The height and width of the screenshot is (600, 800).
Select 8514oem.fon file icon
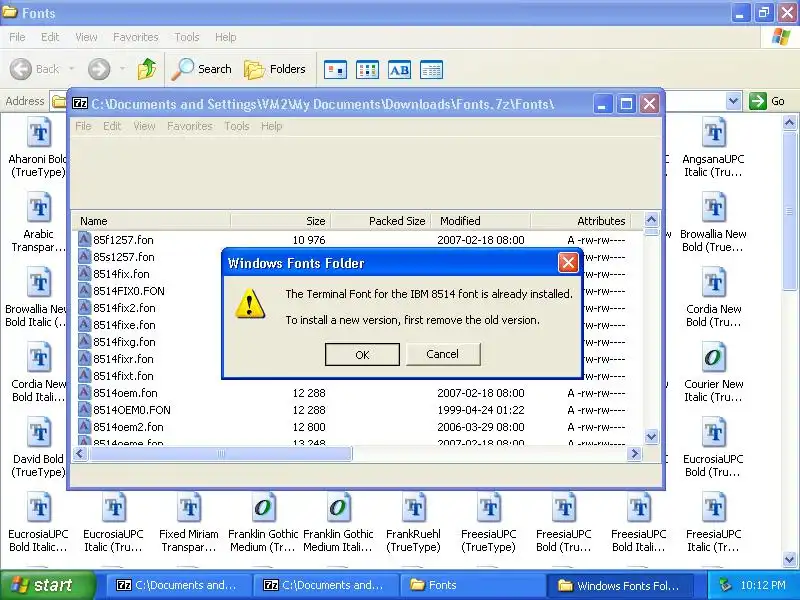click(x=84, y=393)
